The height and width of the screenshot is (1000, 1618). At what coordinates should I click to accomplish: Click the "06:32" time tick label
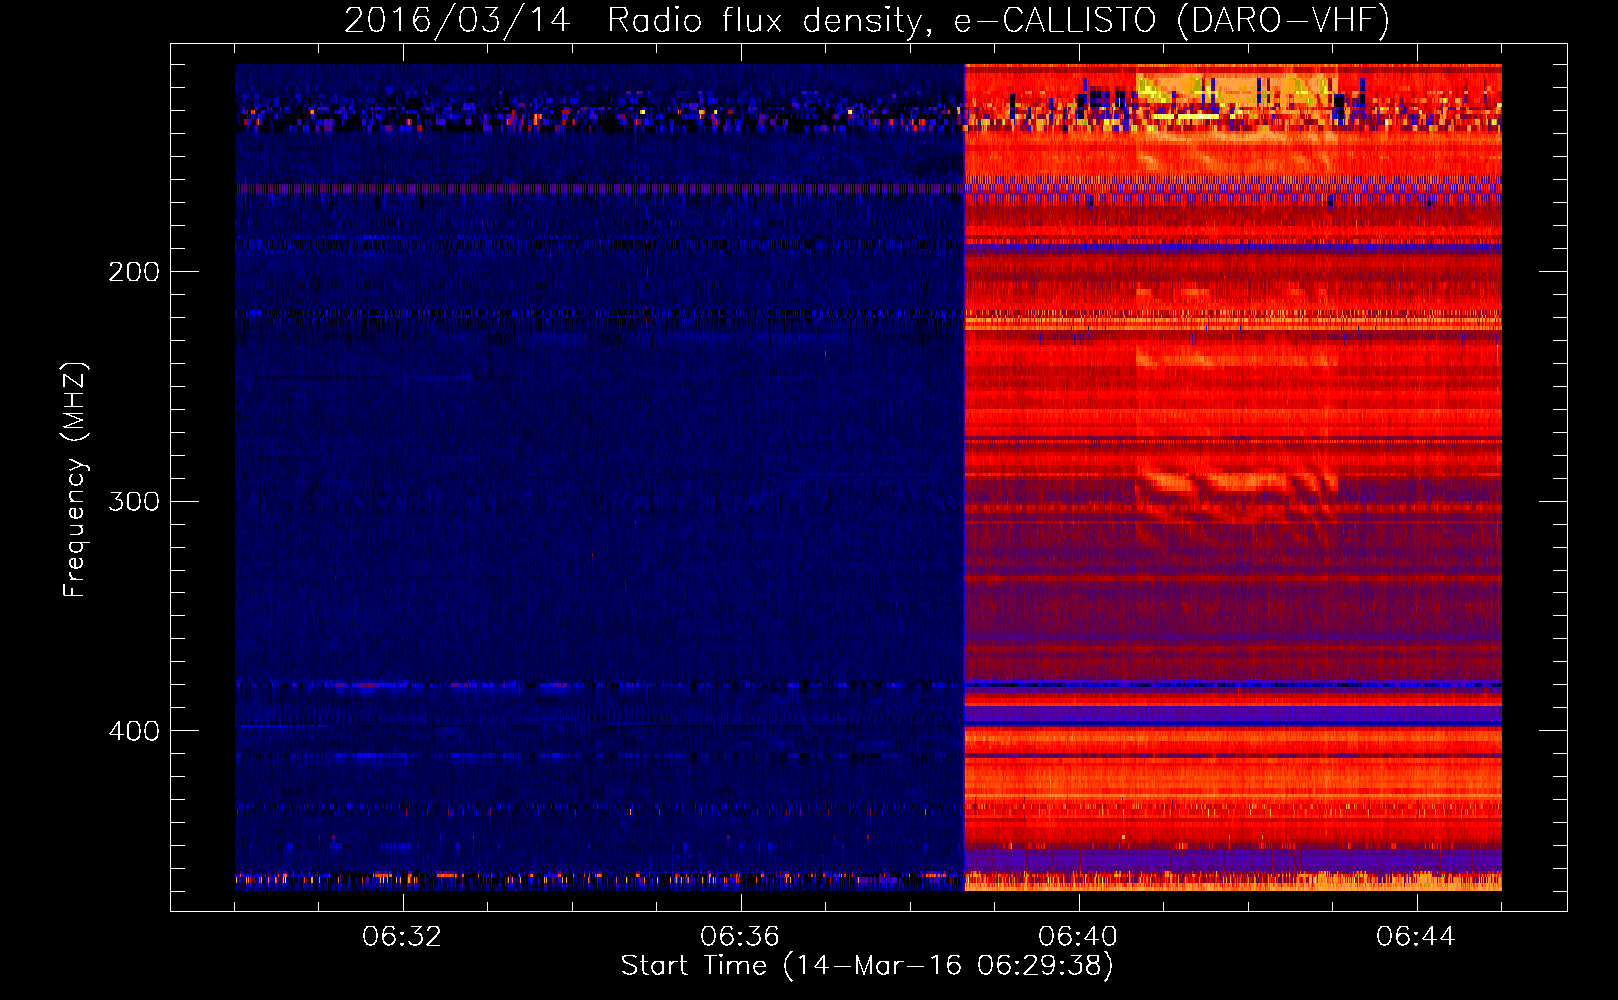402,937
